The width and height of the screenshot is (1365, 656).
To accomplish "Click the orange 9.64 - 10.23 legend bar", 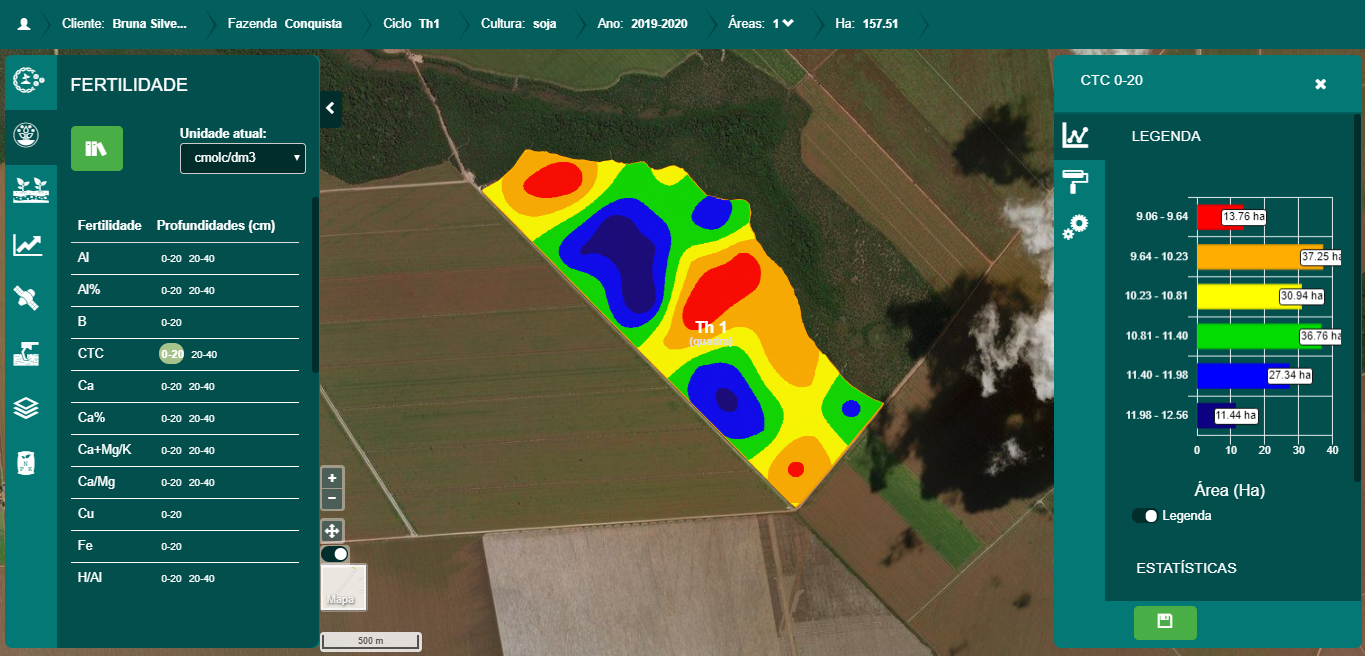I will 1260,257.
